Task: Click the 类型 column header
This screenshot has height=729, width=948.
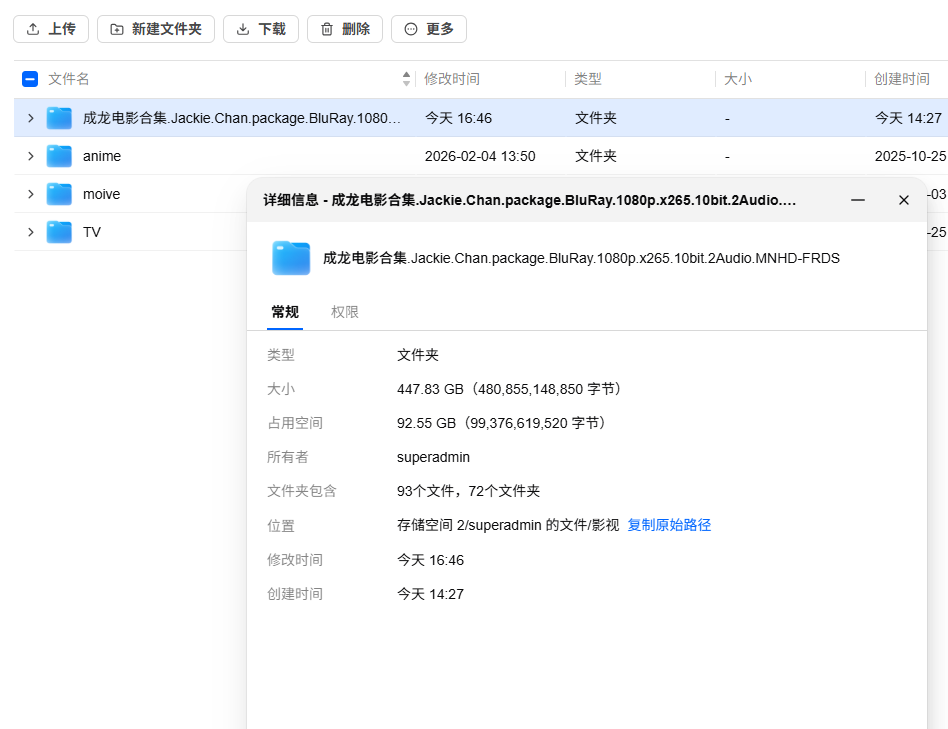Action: [x=588, y=79]
